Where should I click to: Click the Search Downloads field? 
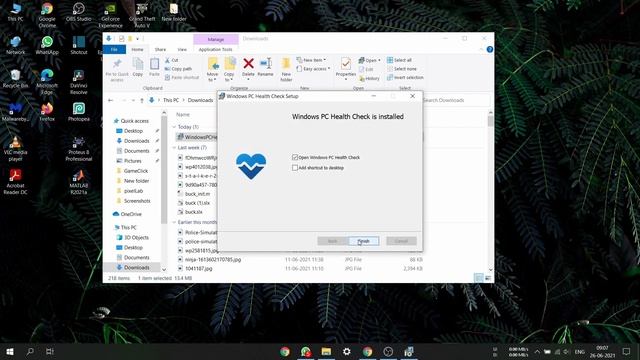455,100
